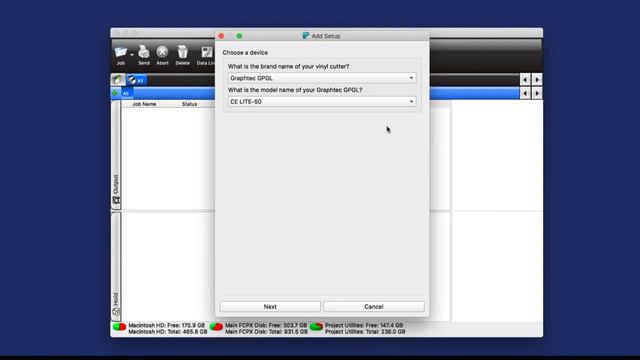
Task: Click the Cancel button
Action: [374, 307]
